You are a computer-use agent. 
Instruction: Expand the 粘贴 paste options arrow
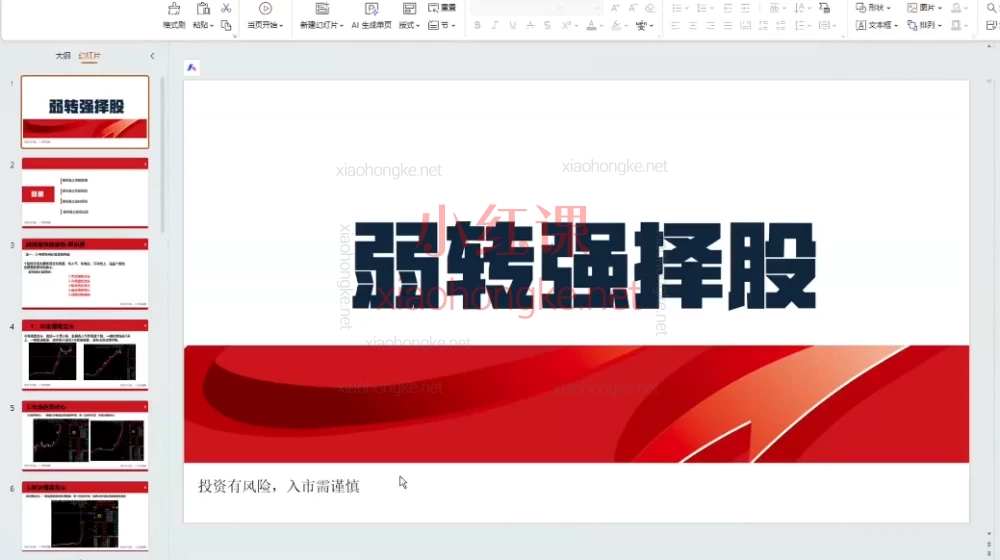point(212,26)
